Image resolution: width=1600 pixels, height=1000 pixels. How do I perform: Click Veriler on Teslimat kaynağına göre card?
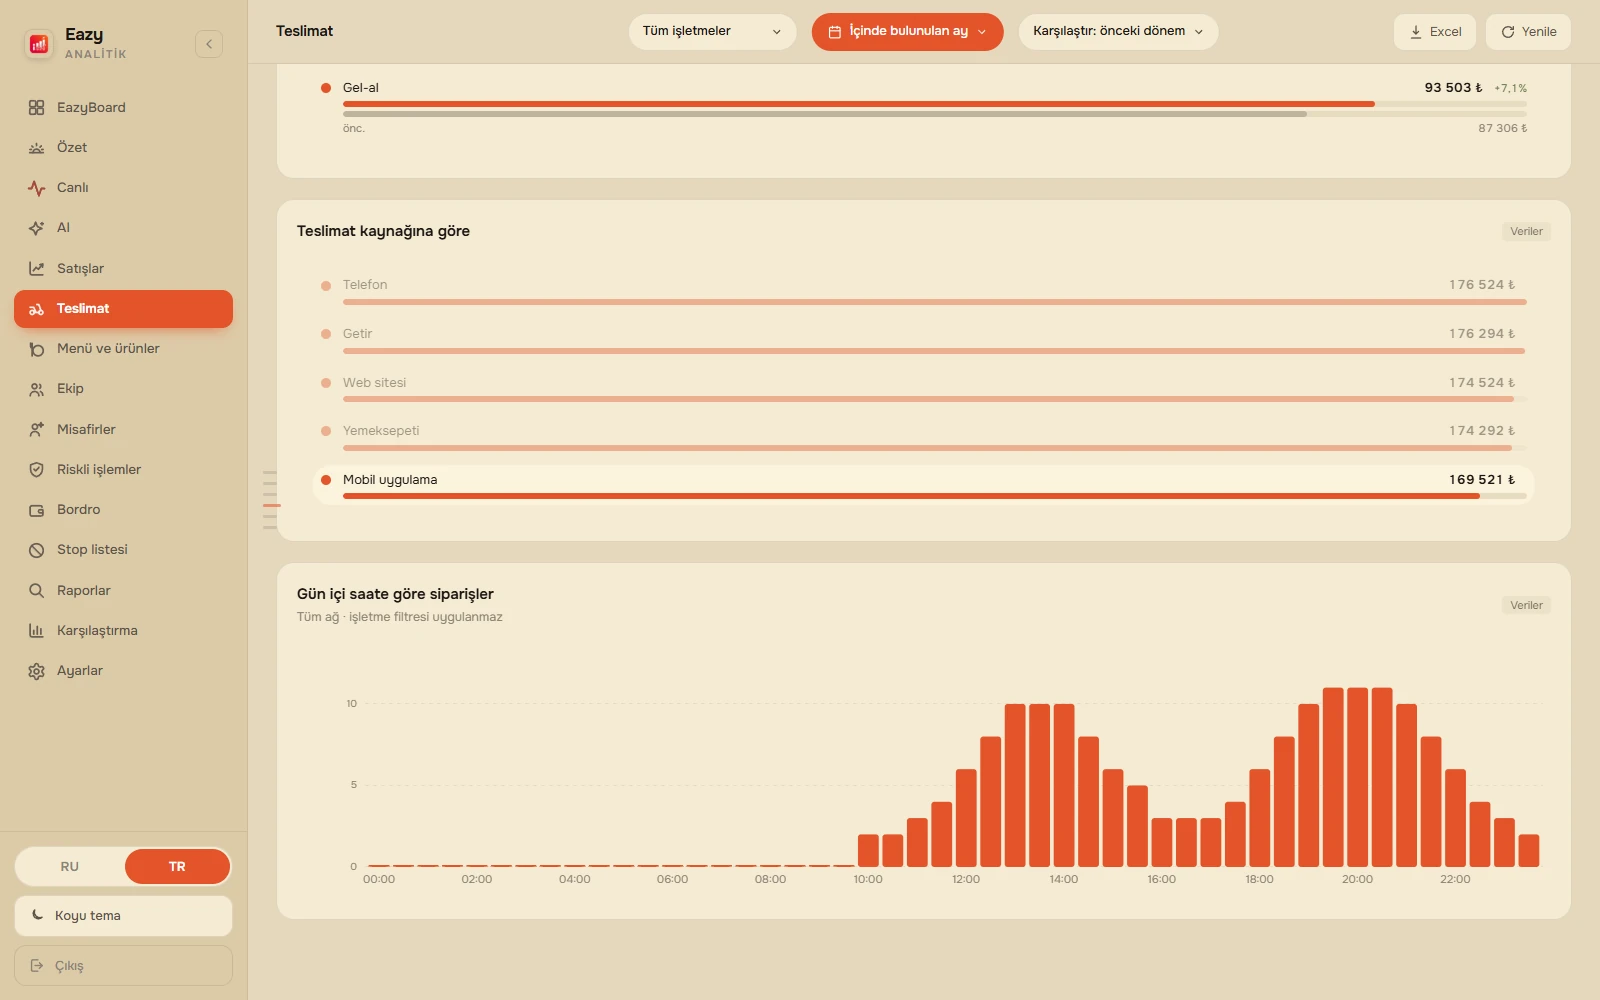(1526, 232)
